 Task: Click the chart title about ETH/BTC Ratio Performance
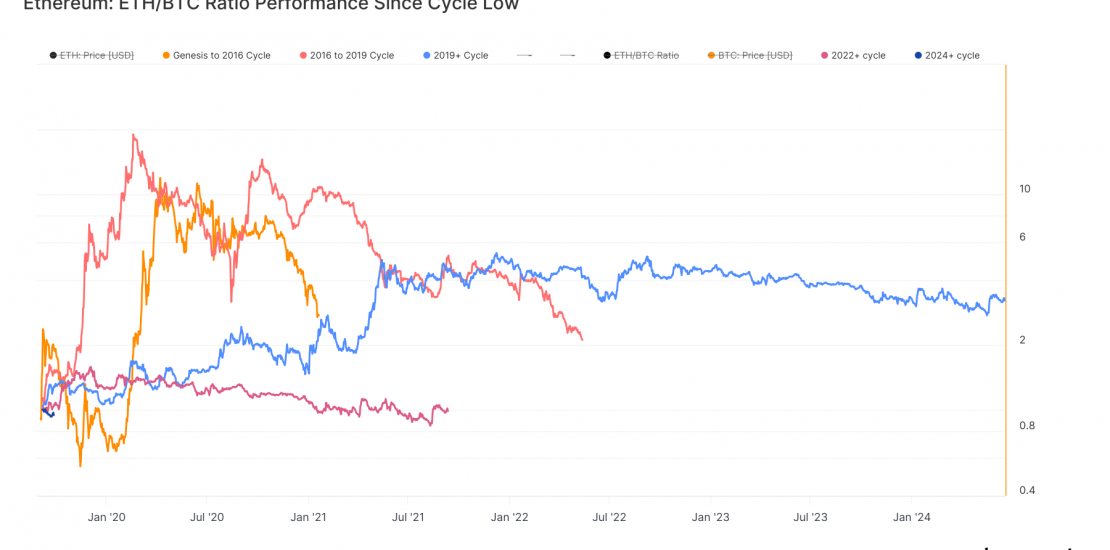(x=270, y=5)
